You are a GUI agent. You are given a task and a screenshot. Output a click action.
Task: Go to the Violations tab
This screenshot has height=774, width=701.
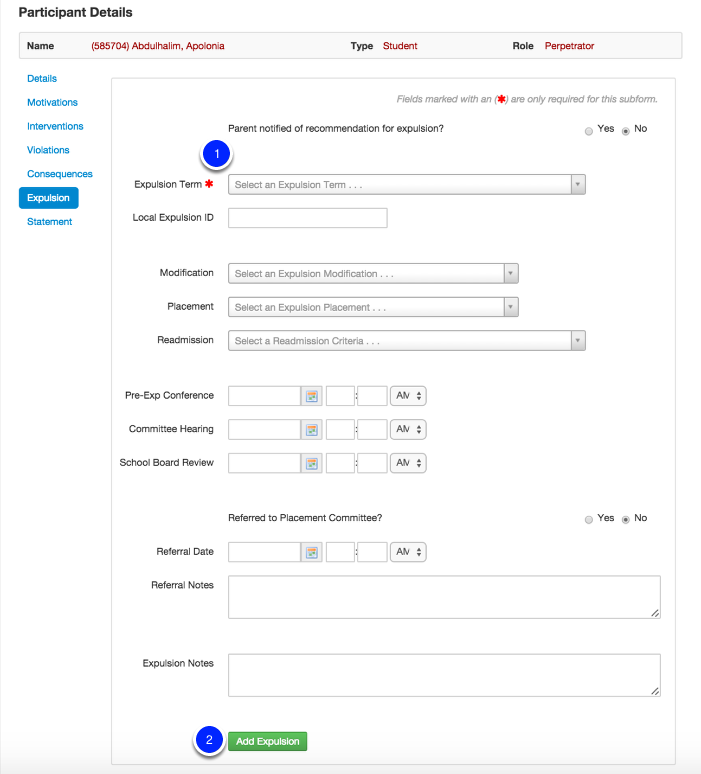48,150
